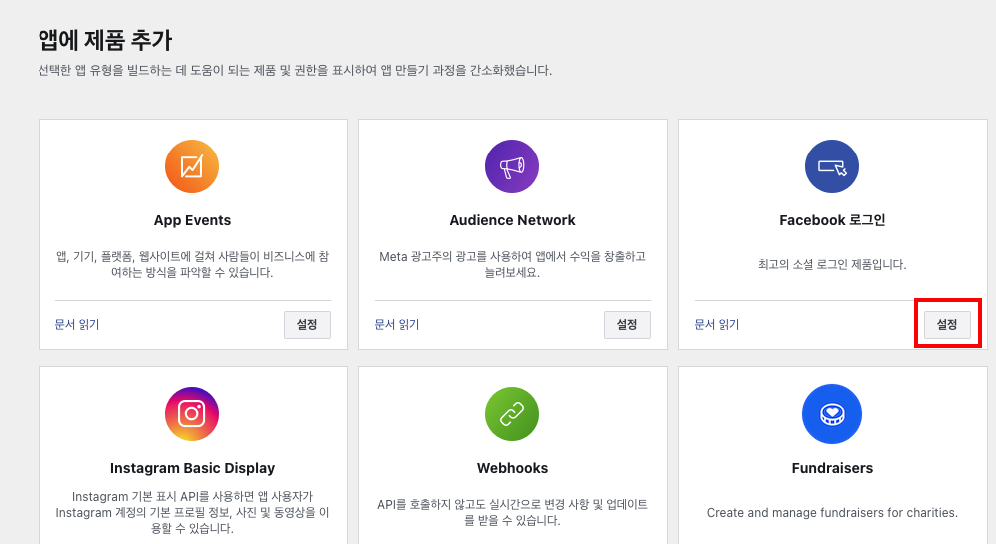Image resolution: width=996 pixels, height=544 pixels.
Task: Click the orange App Events chart icon
Action: (x=192, y=167)
